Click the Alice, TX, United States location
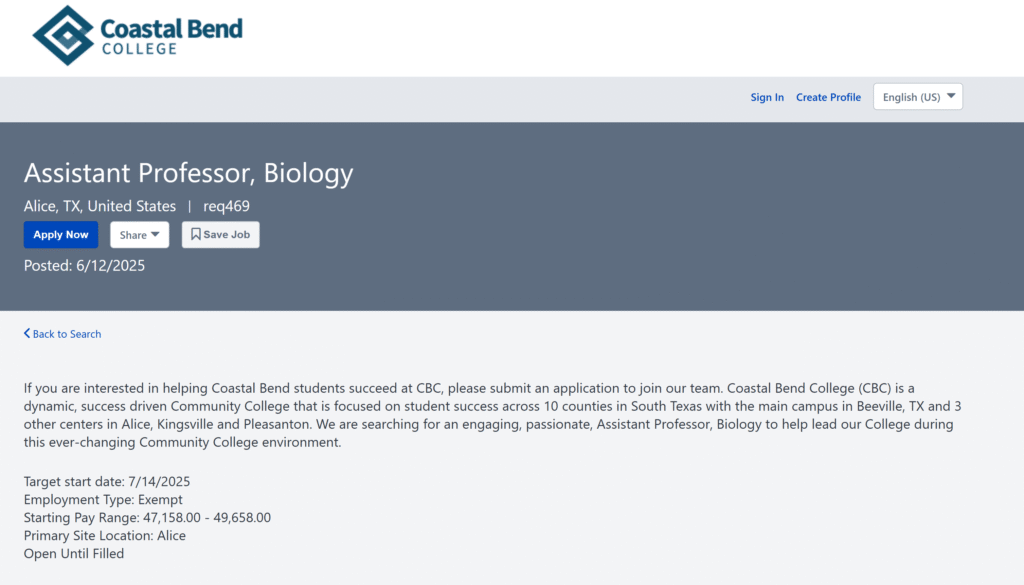The width and height of the screenshot is (1024, 585). coord(100,207)
